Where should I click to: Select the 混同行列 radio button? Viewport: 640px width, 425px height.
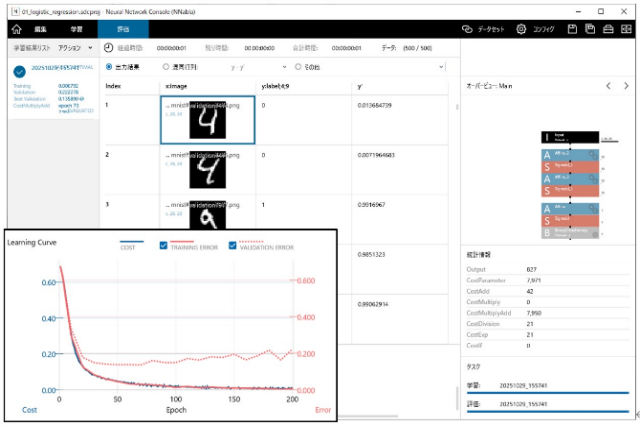pos(166,67)
